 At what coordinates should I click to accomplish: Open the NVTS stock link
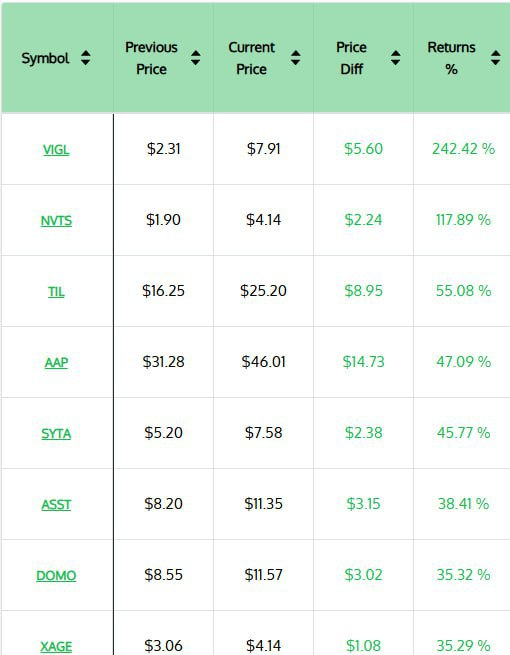point(56,221)
